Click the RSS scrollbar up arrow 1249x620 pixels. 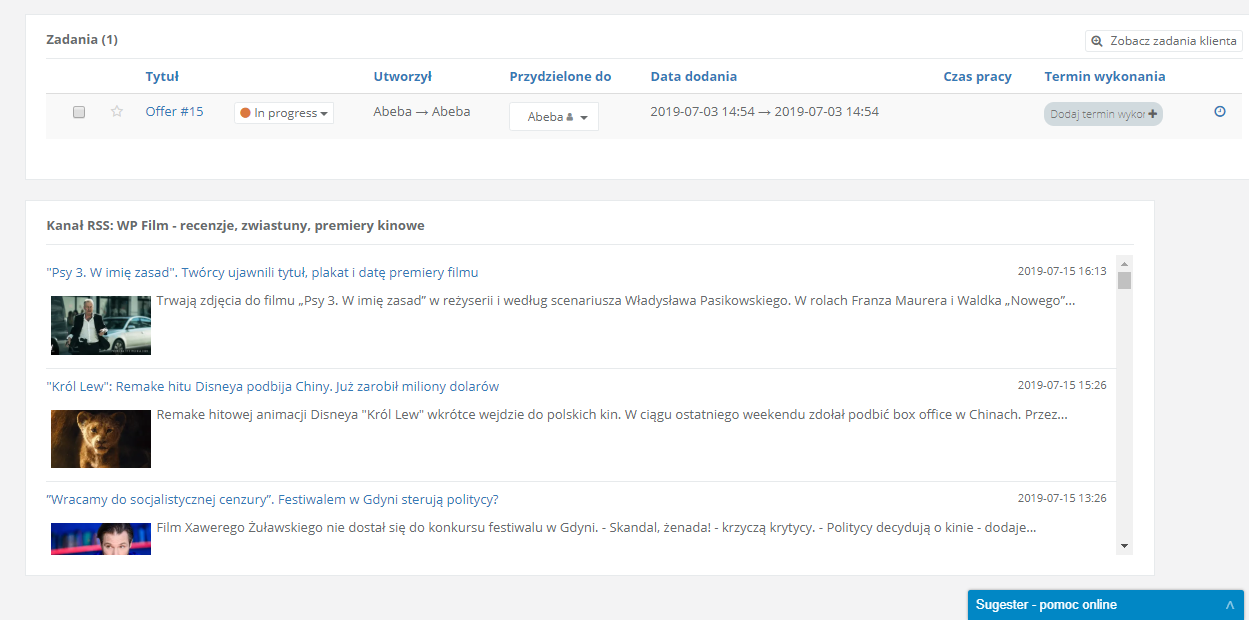coord(1124,262)
